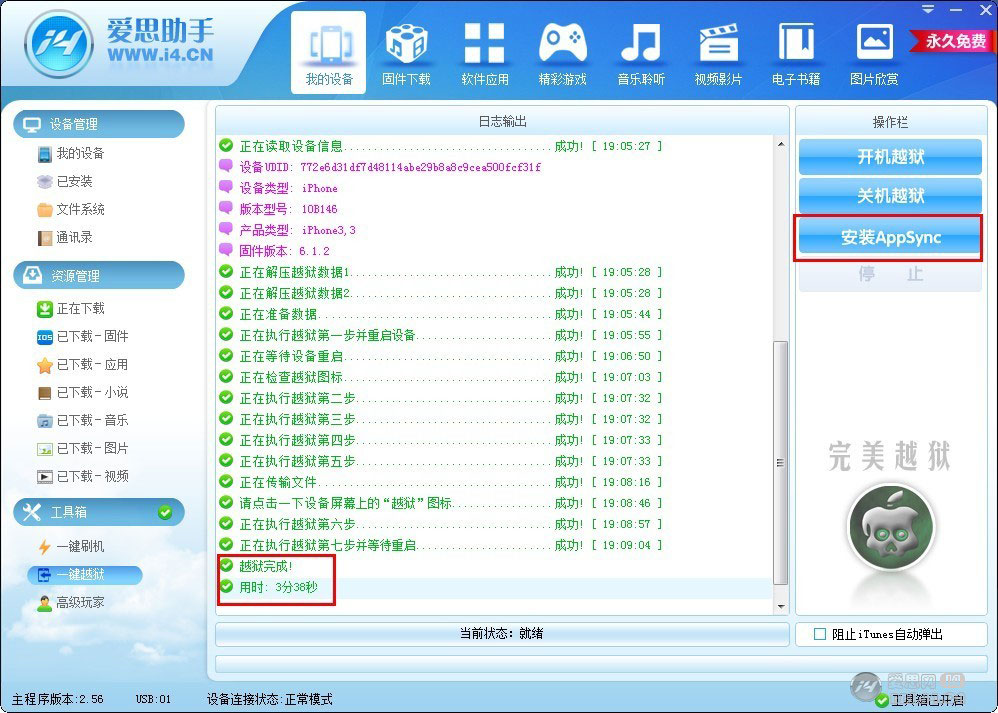The height and width of the screenshot is (713, 998).
Task: Click the green check on 工具箱 header
Action: (x=165, y=512)
